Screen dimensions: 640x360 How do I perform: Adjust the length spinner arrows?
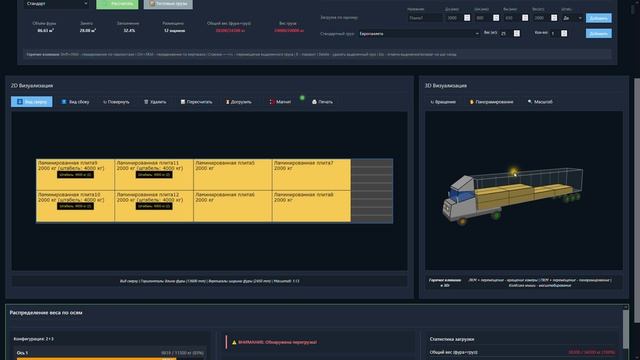tap(467, 18)
